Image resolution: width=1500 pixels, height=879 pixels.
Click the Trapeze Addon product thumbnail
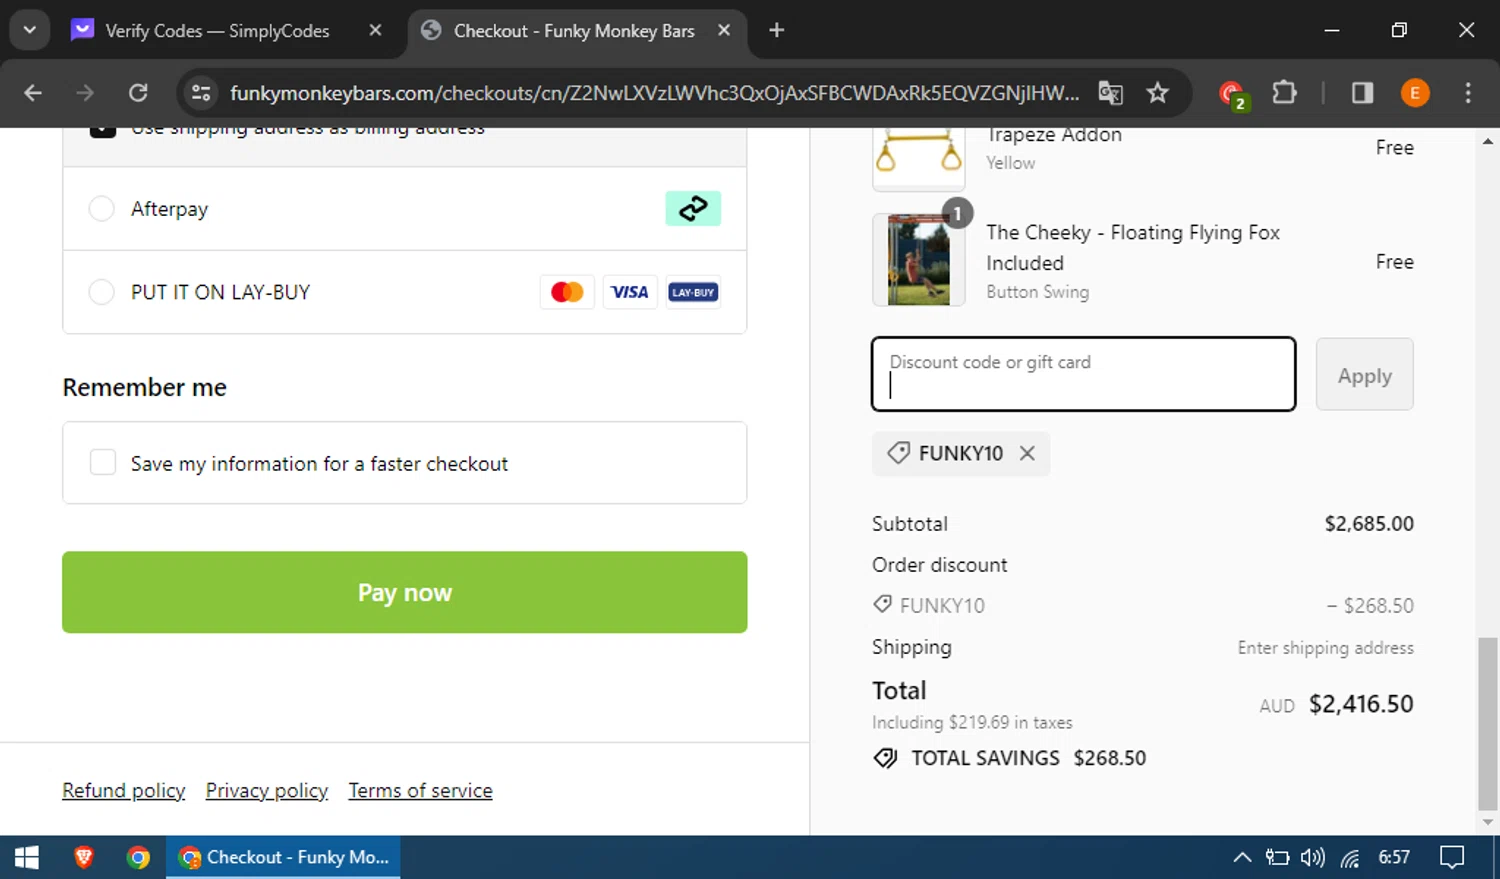pos(919,158)
